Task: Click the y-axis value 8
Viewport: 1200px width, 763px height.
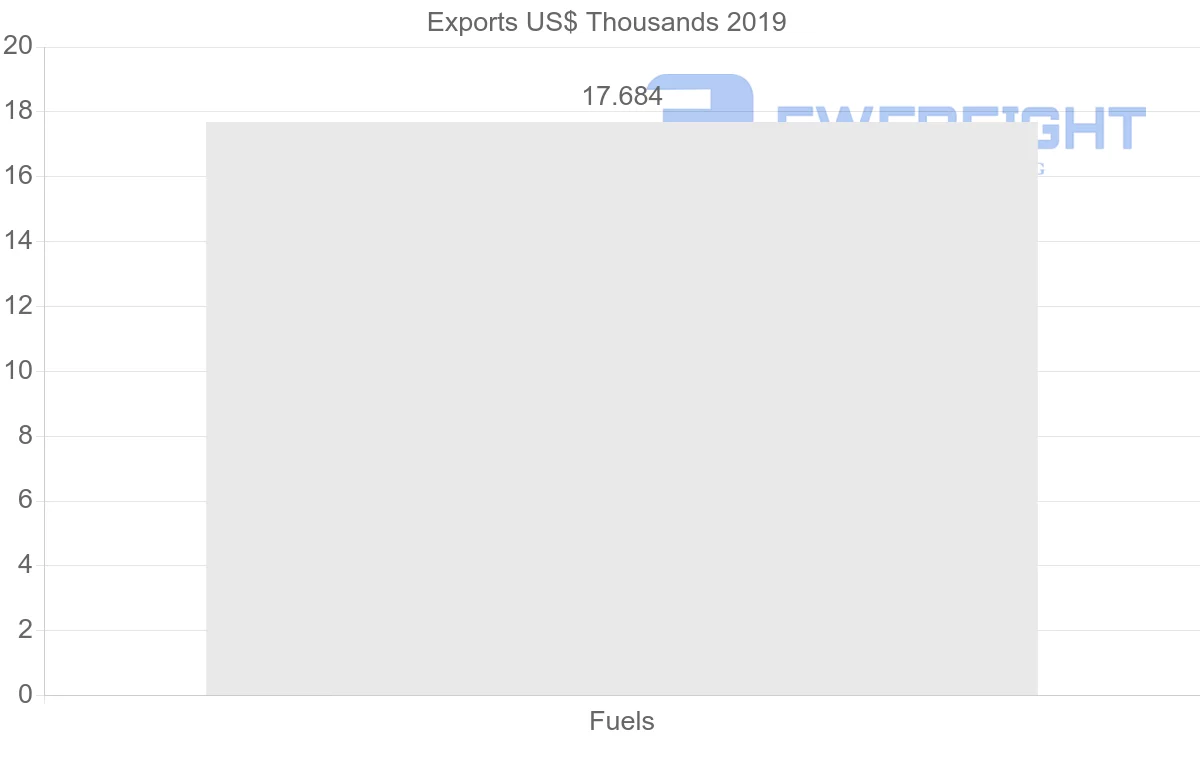Action: [x=25, y=436]
